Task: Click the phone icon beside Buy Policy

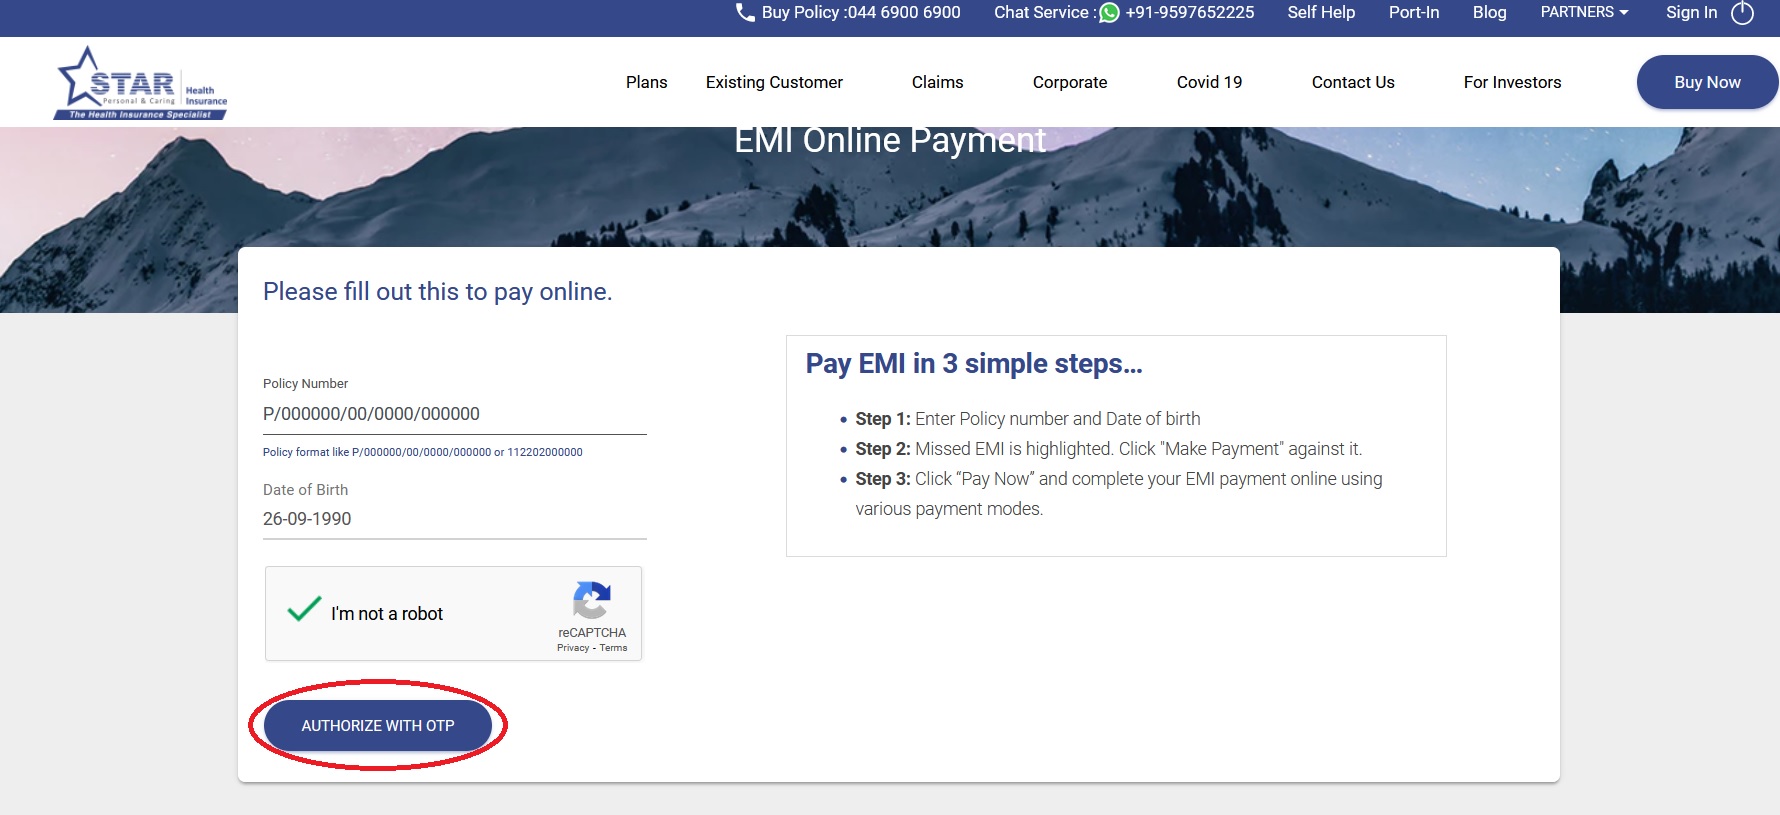Action: tap(745, 13)
